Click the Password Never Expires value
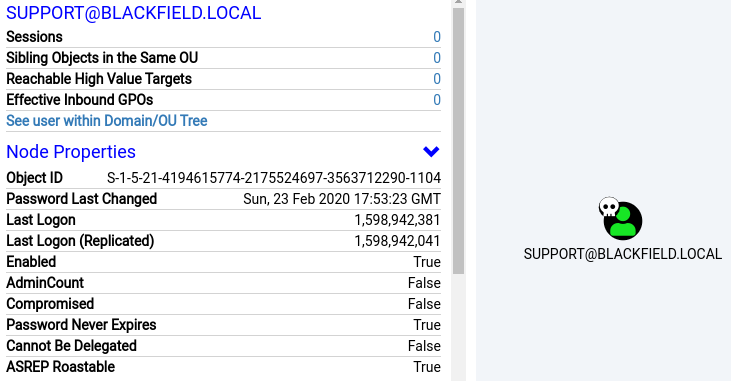 (x=427, y=325)
